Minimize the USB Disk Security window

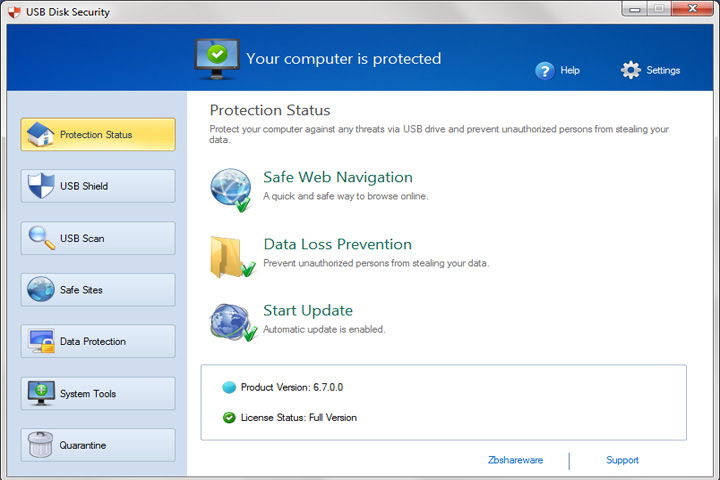click(634, 9)
